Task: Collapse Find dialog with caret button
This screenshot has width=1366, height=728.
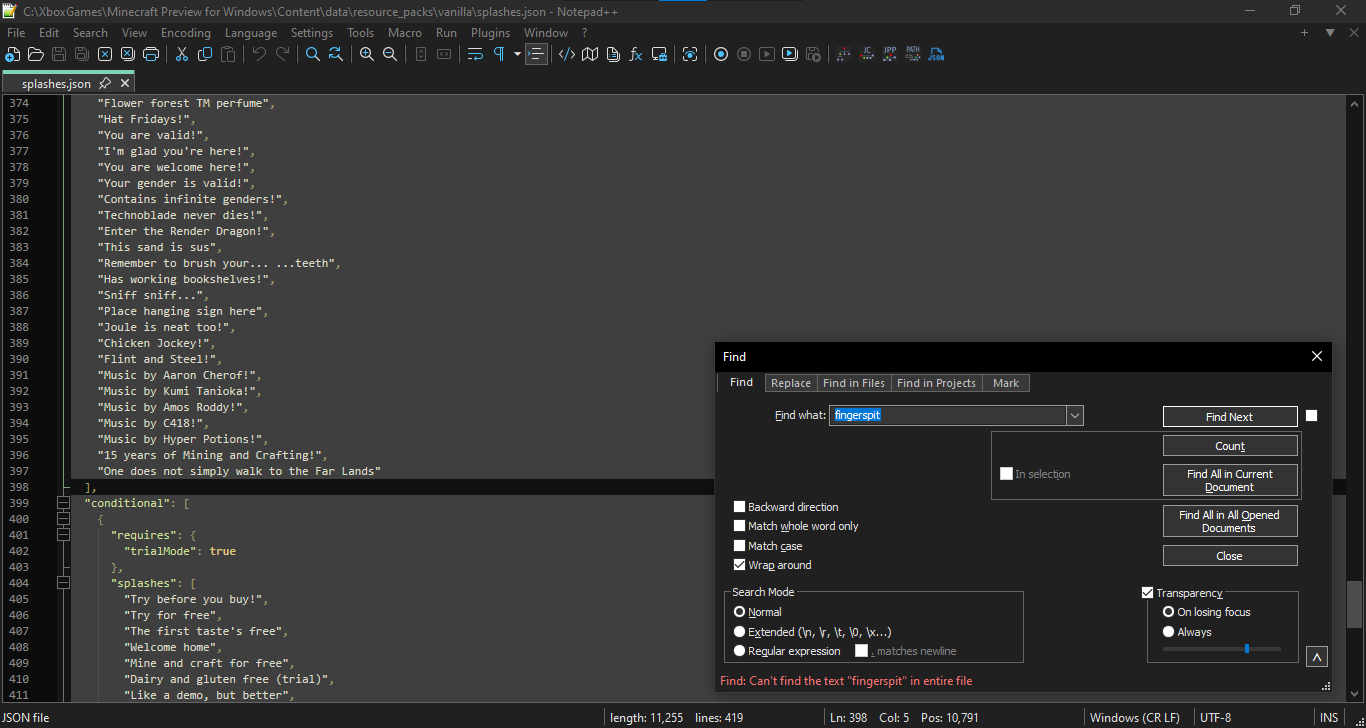Action: (1317, 657)
